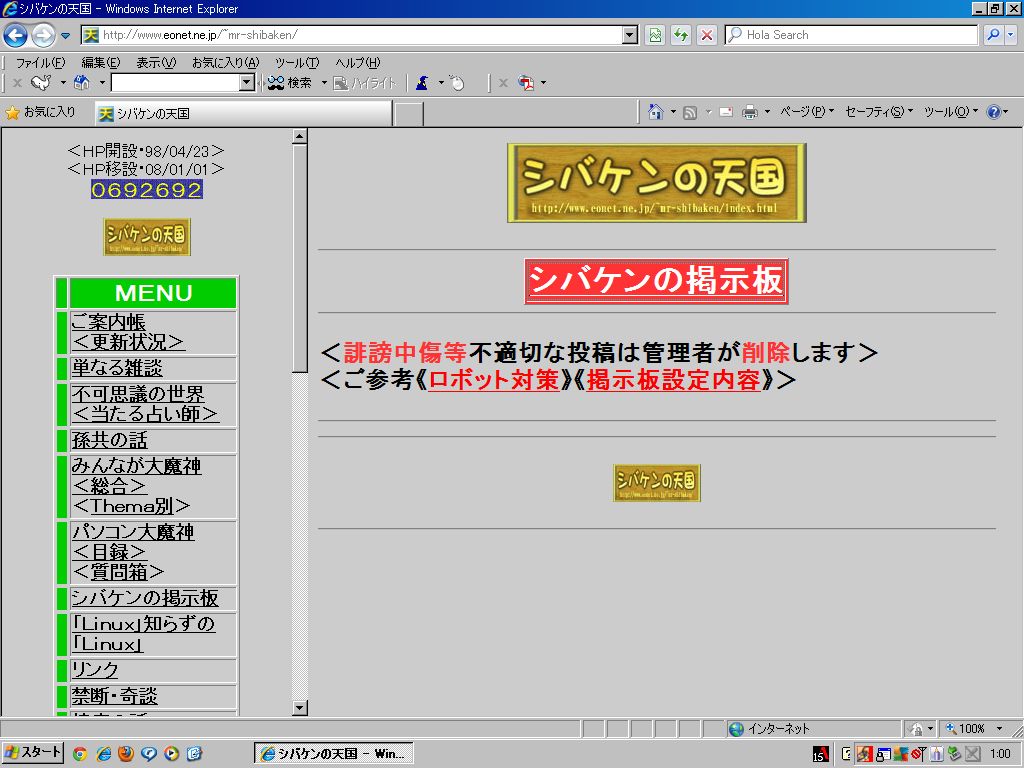Click the blue house toolbar icon
This screenshot has height=768, width=1024.
[82, 83]
